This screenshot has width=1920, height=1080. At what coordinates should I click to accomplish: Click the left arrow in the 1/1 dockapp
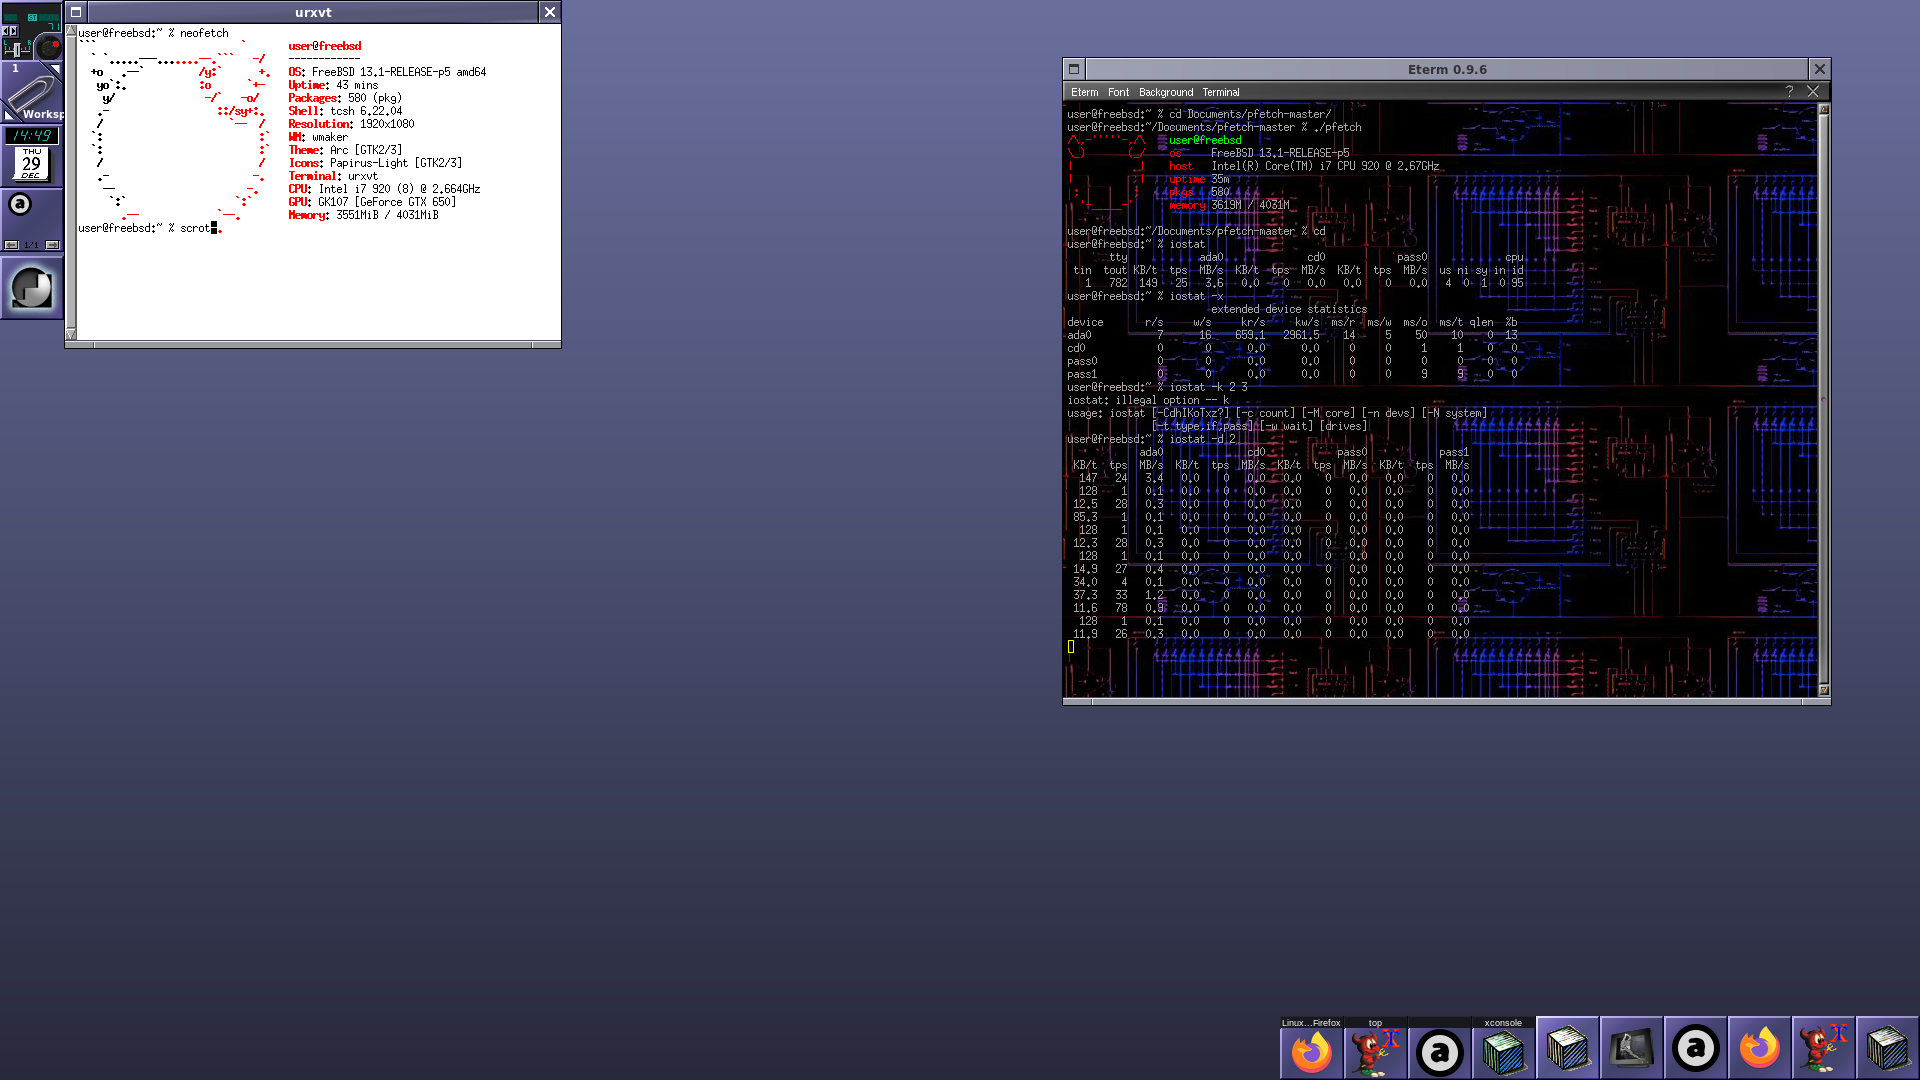(x=11, y=245)
